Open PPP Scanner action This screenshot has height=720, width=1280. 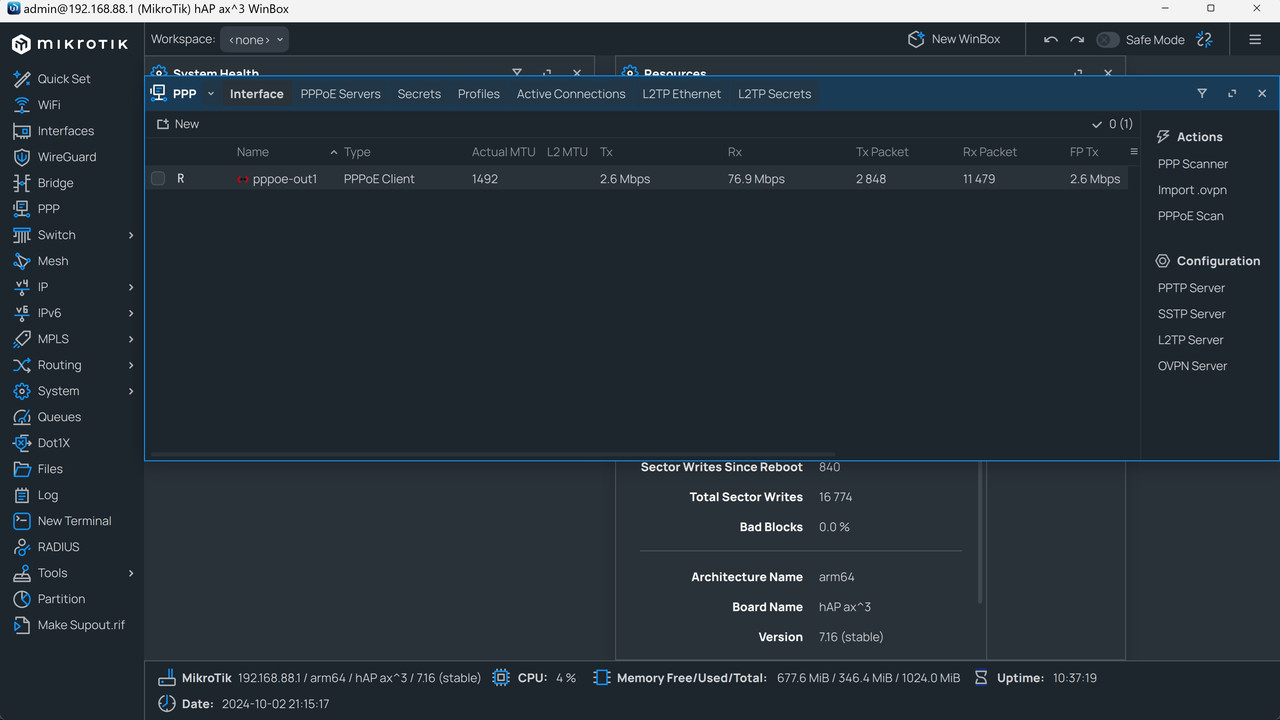tap(1193, 164)
